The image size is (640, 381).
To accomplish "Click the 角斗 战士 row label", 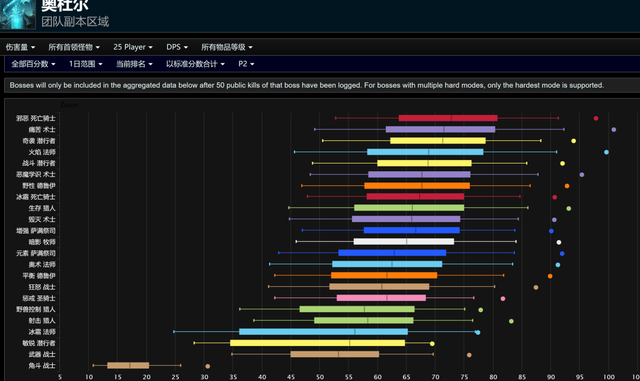I will (42, 365).
